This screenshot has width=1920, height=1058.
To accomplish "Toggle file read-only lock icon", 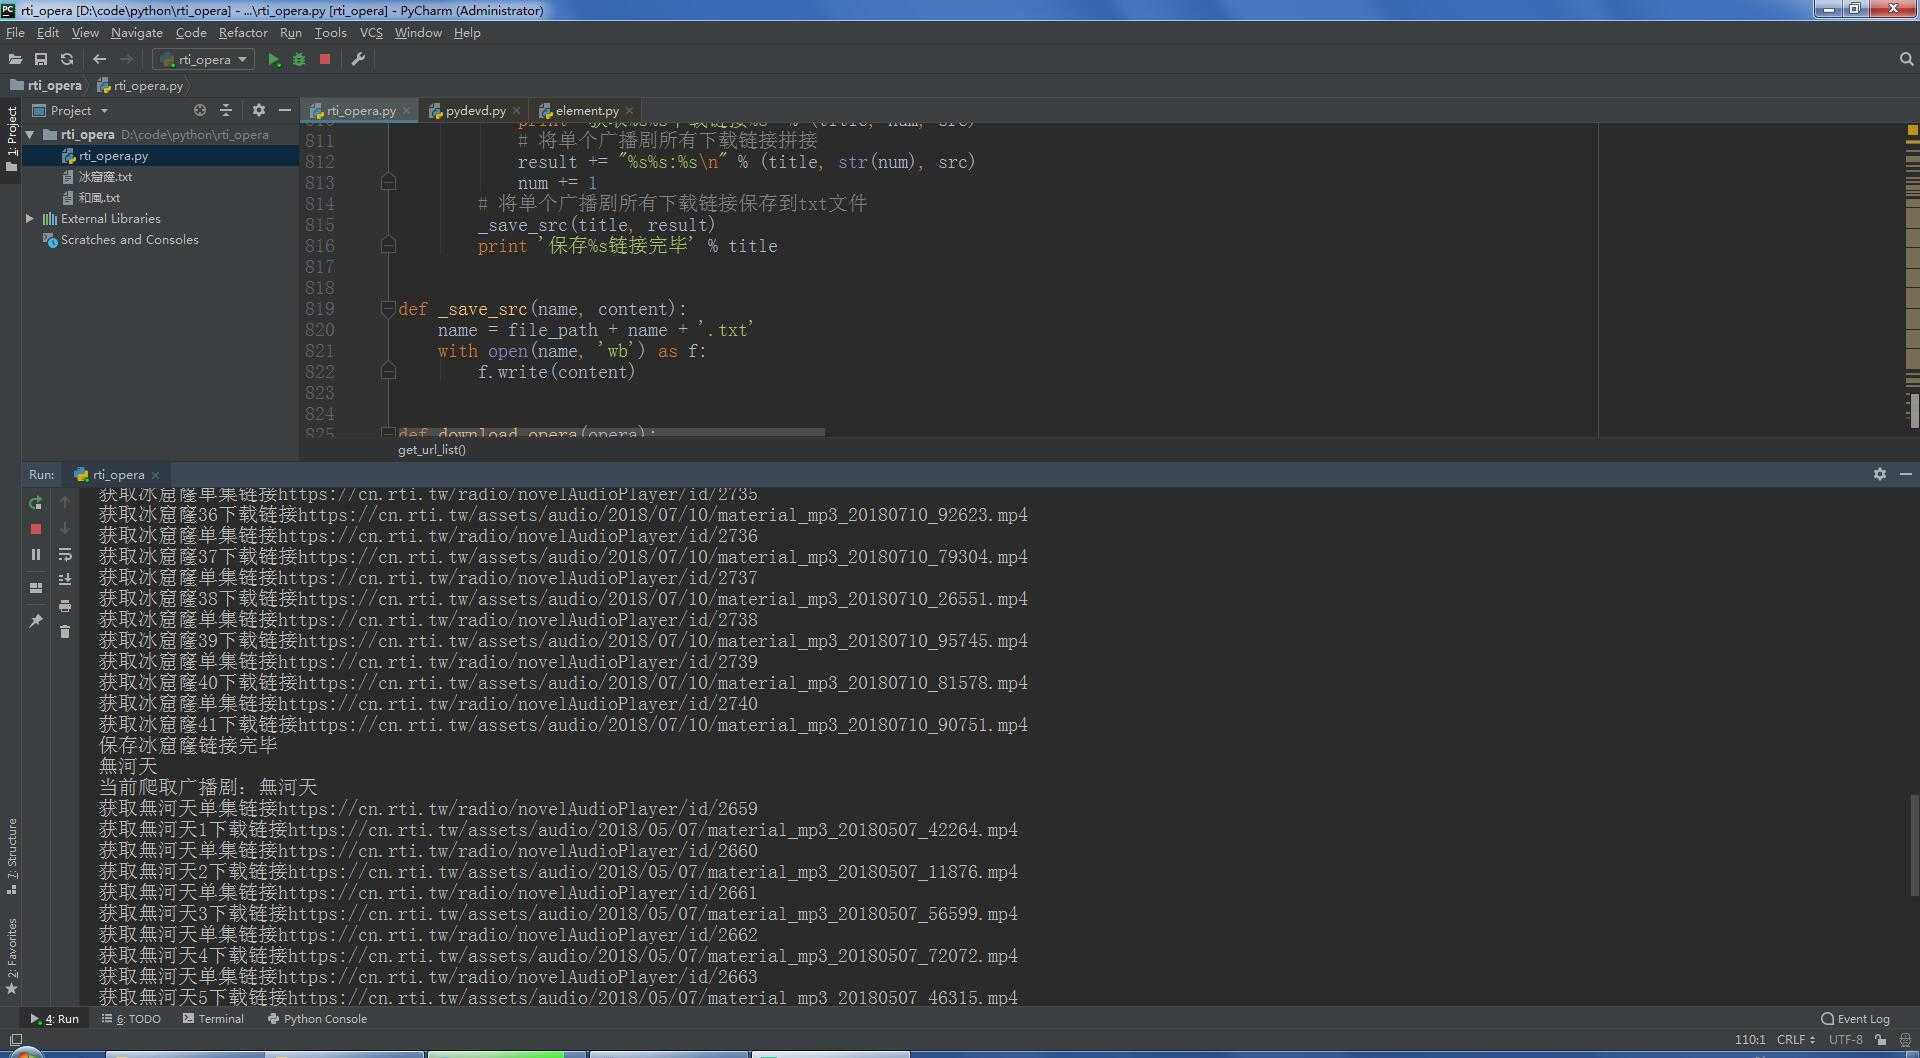I will (x=1881, y=1040).
